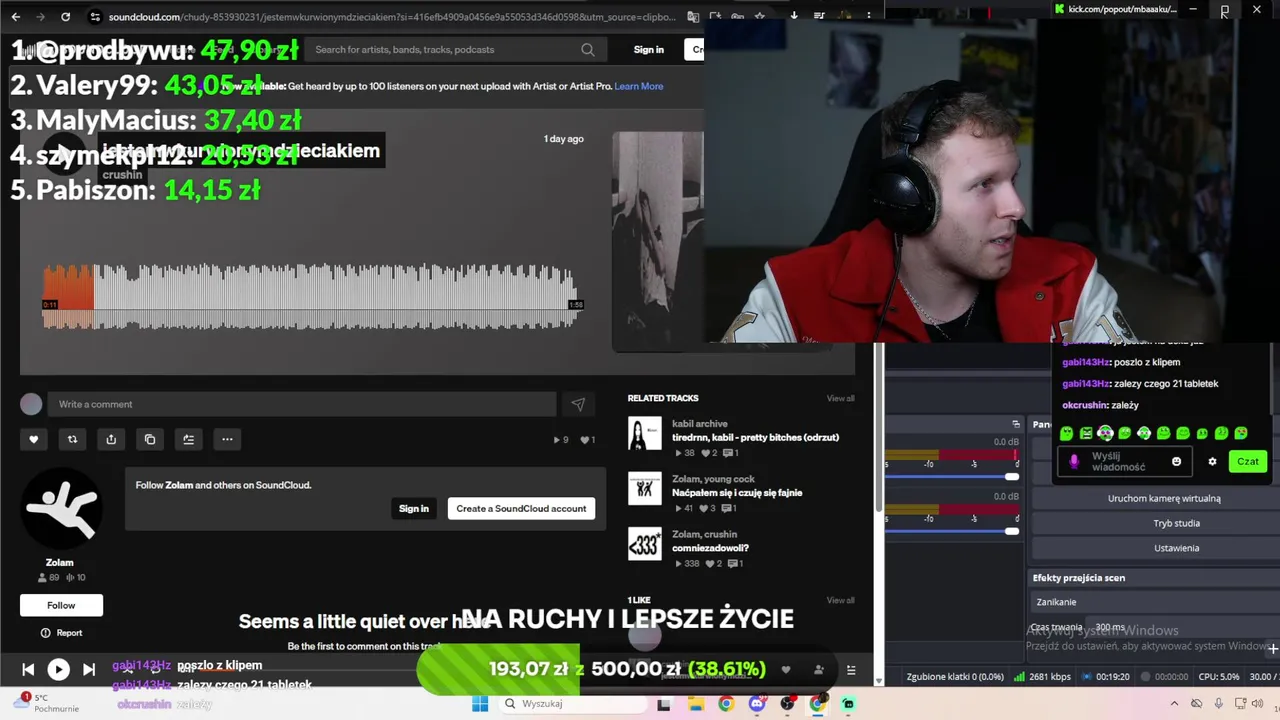
Task: Open chat settings gear icon
Action: [1212, 461]
